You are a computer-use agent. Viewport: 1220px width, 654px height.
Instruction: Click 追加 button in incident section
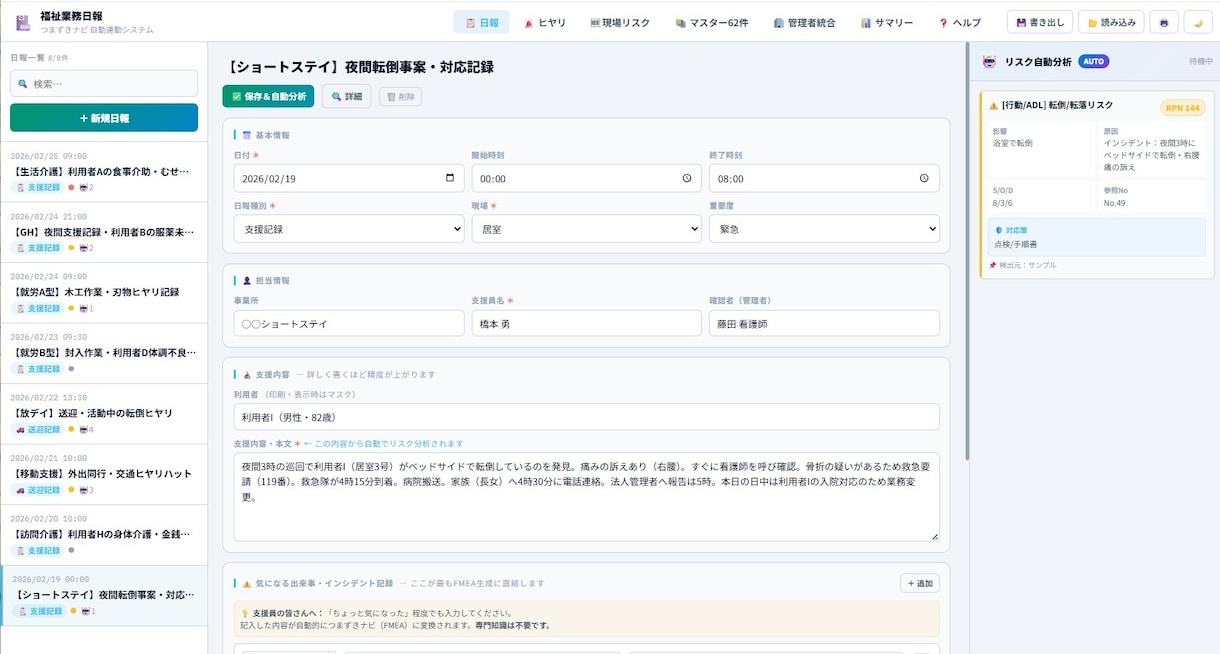(x=919, y=583)
